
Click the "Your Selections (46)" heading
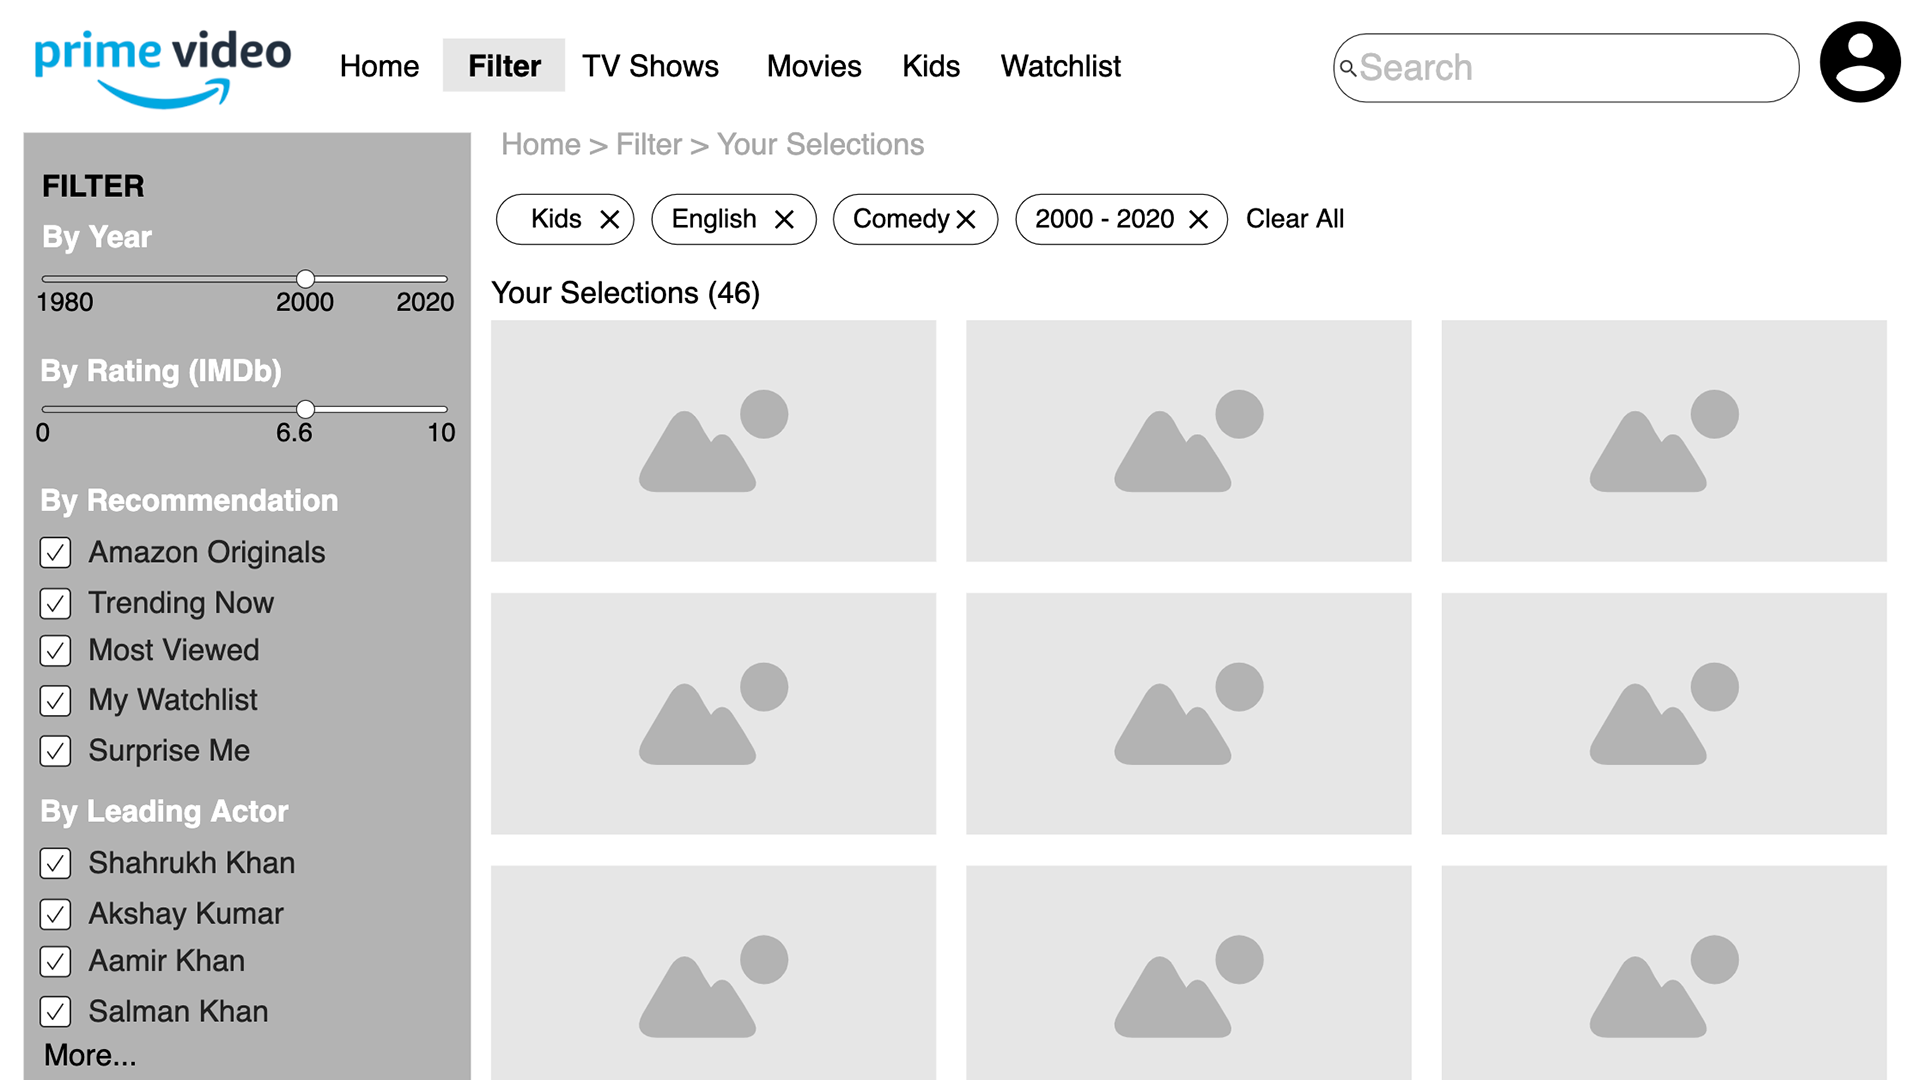(626, 293)
